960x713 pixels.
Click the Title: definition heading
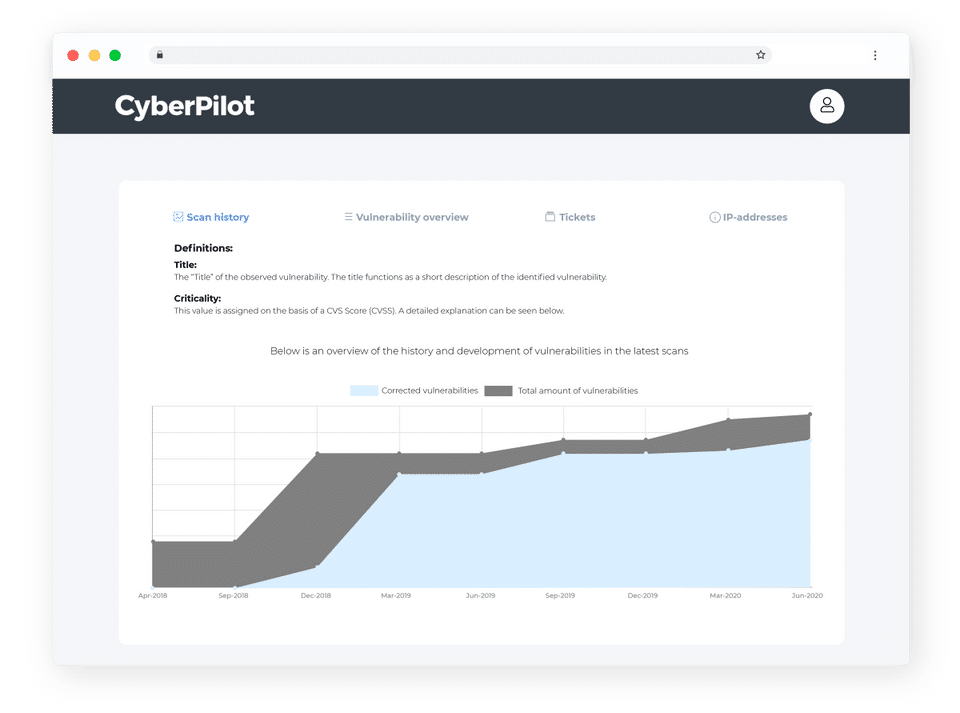tap(186, 265)
